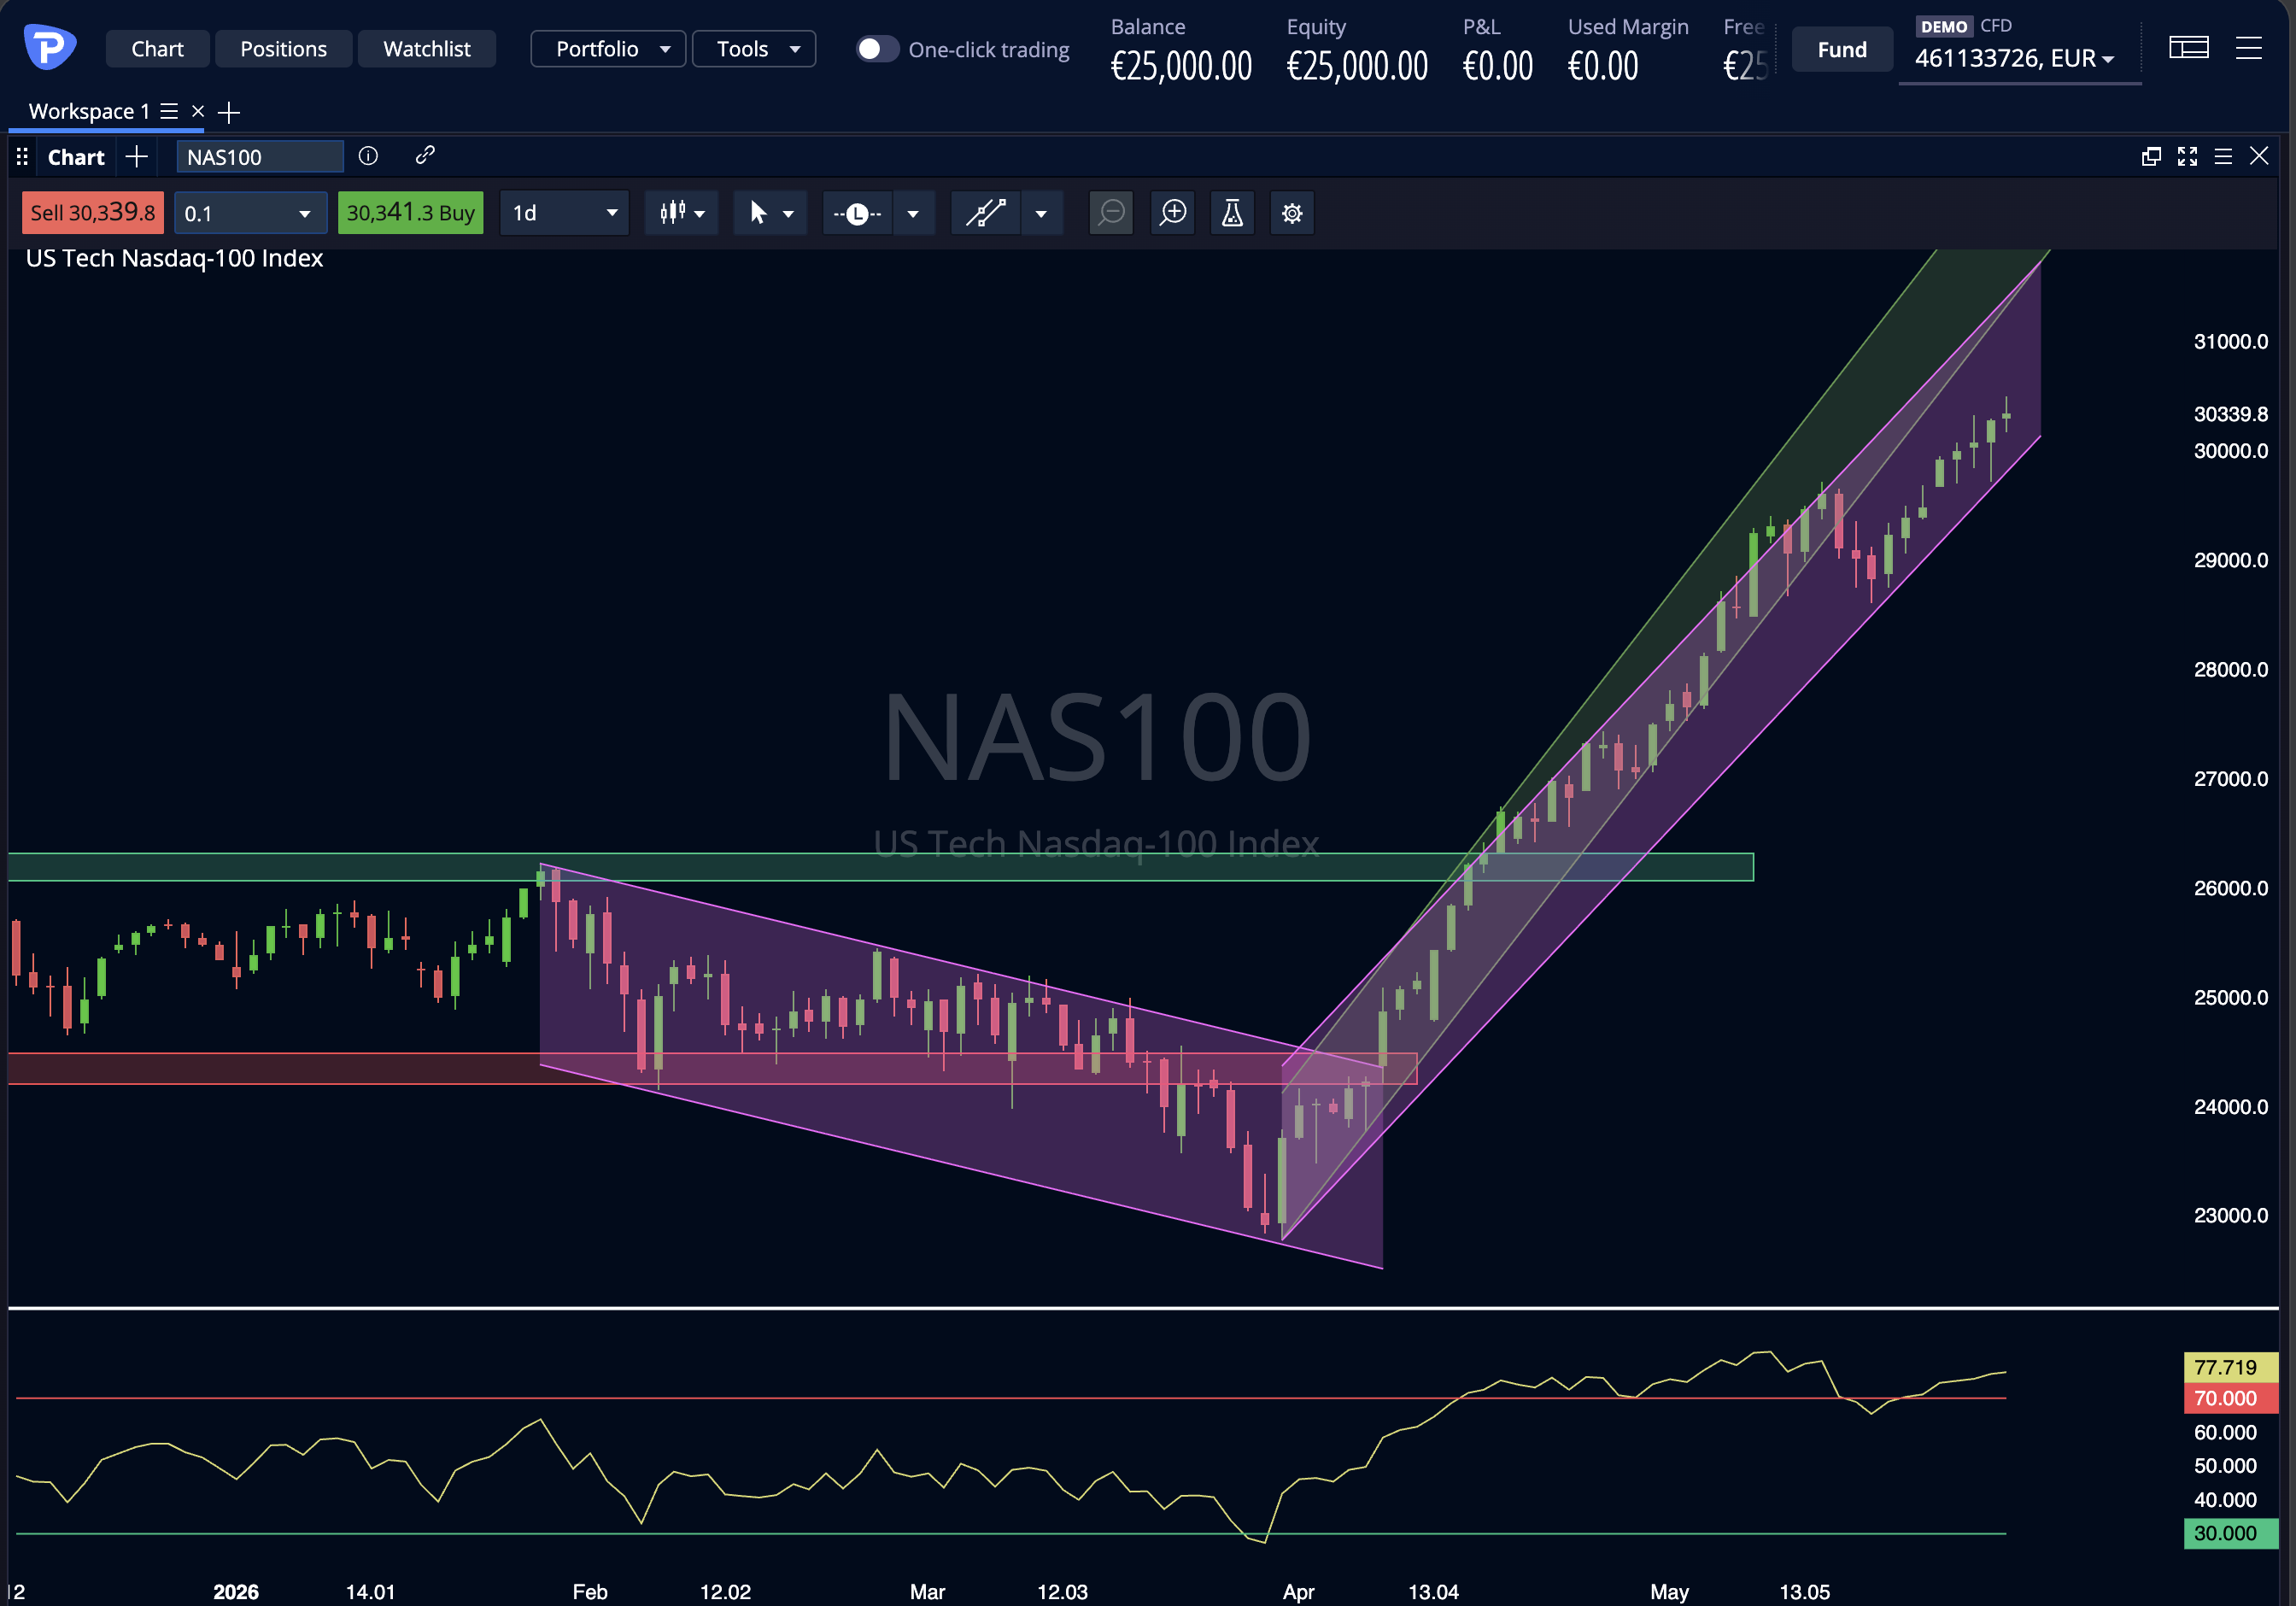Toggle One-click trading switch
This screenshot has width=2296, height=1606.
(877, 49)
